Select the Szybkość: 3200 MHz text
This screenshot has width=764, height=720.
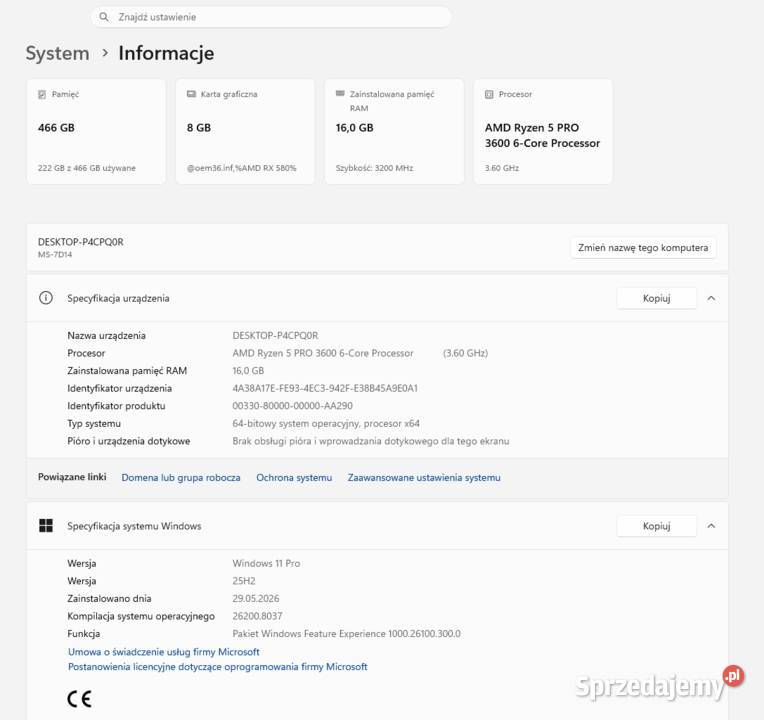tap(374, 168)
